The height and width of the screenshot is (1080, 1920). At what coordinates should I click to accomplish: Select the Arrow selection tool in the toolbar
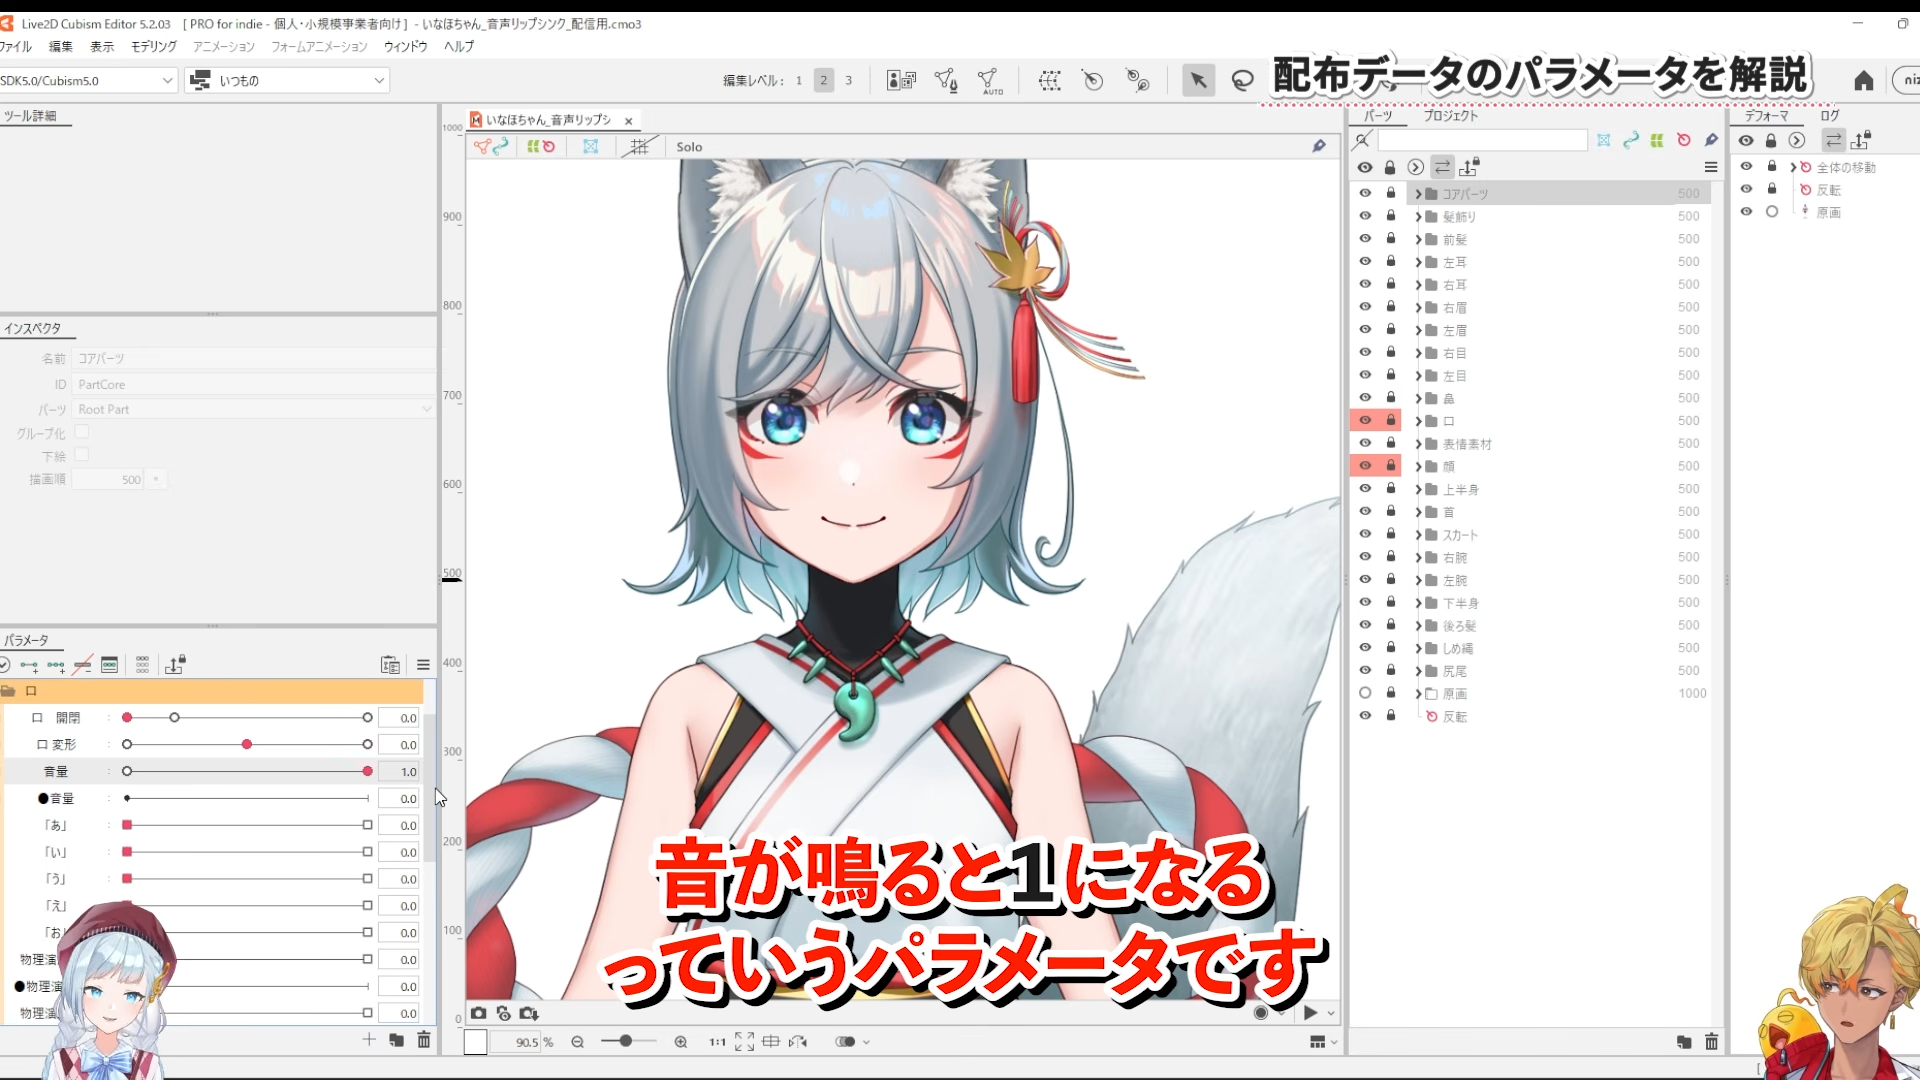(1199, 80)
